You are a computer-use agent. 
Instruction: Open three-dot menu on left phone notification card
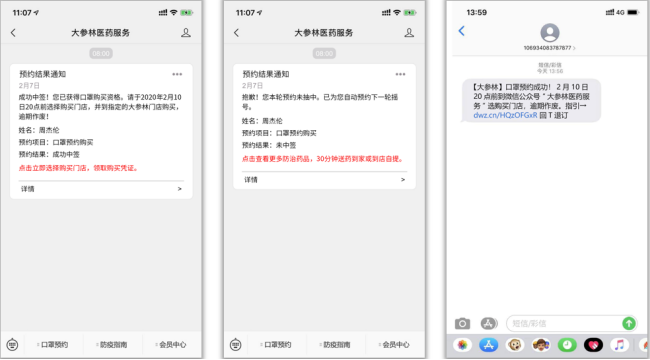(x=177, y=74)
